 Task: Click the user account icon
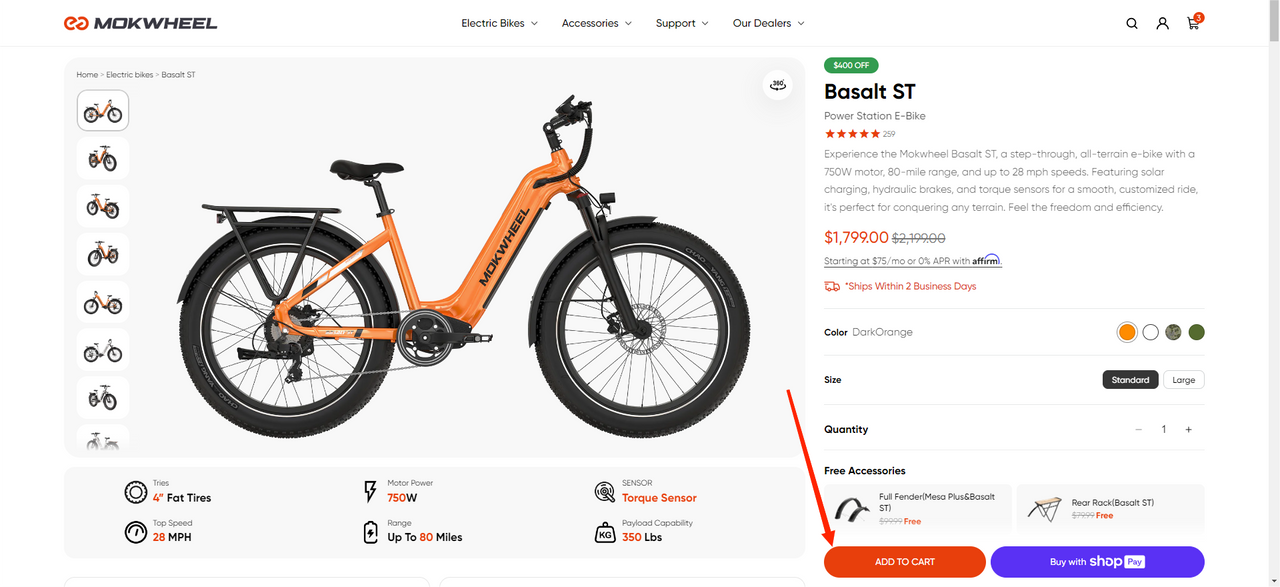(x=1162, y=23)
